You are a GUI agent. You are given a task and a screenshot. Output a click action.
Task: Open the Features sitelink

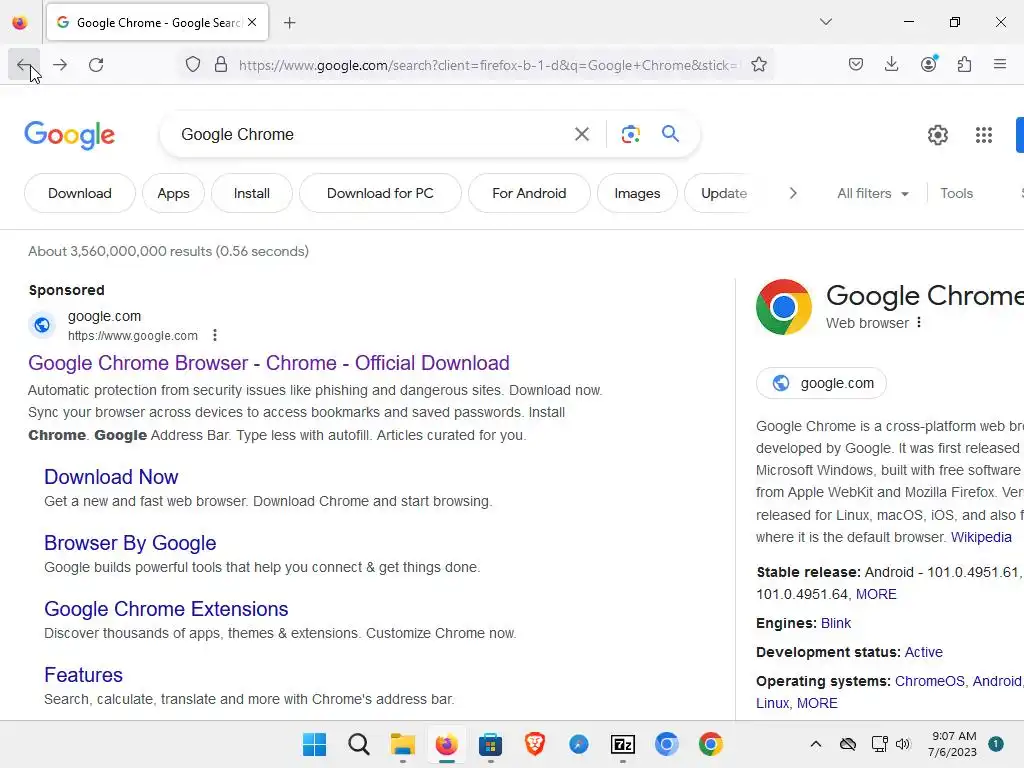[x=83, y=675]
